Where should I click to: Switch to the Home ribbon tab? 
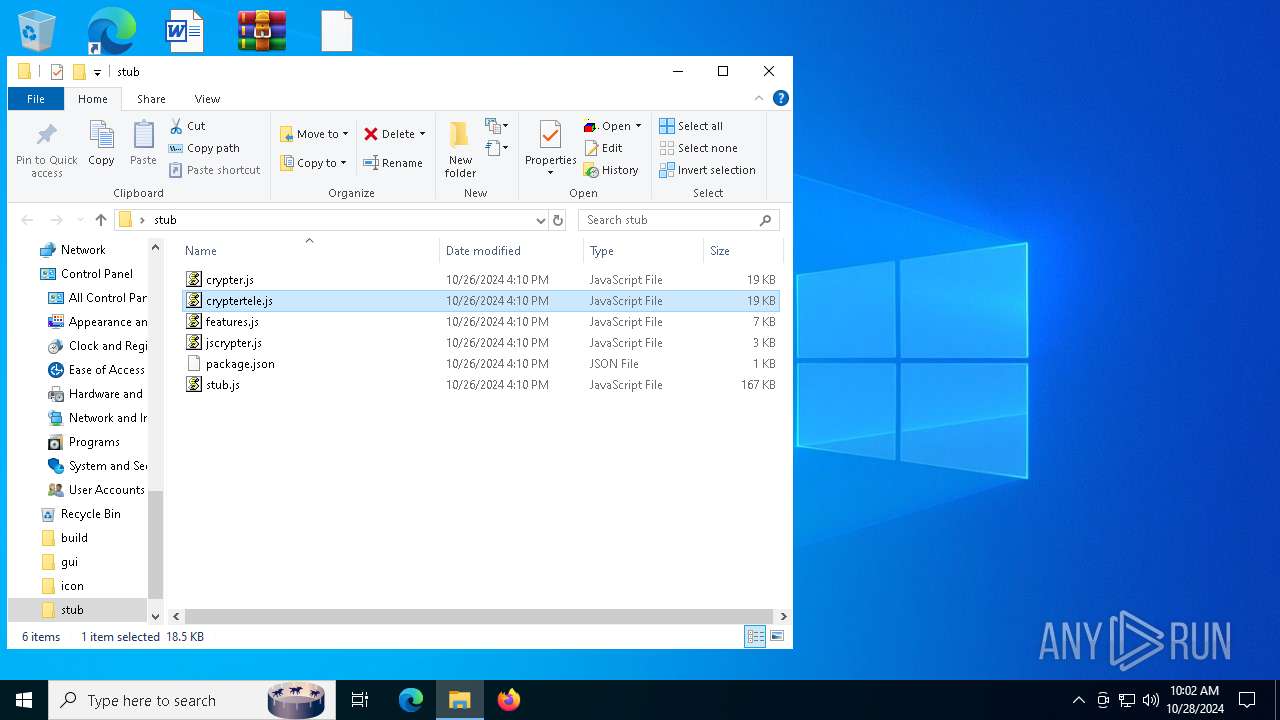(x=93, y=99)
